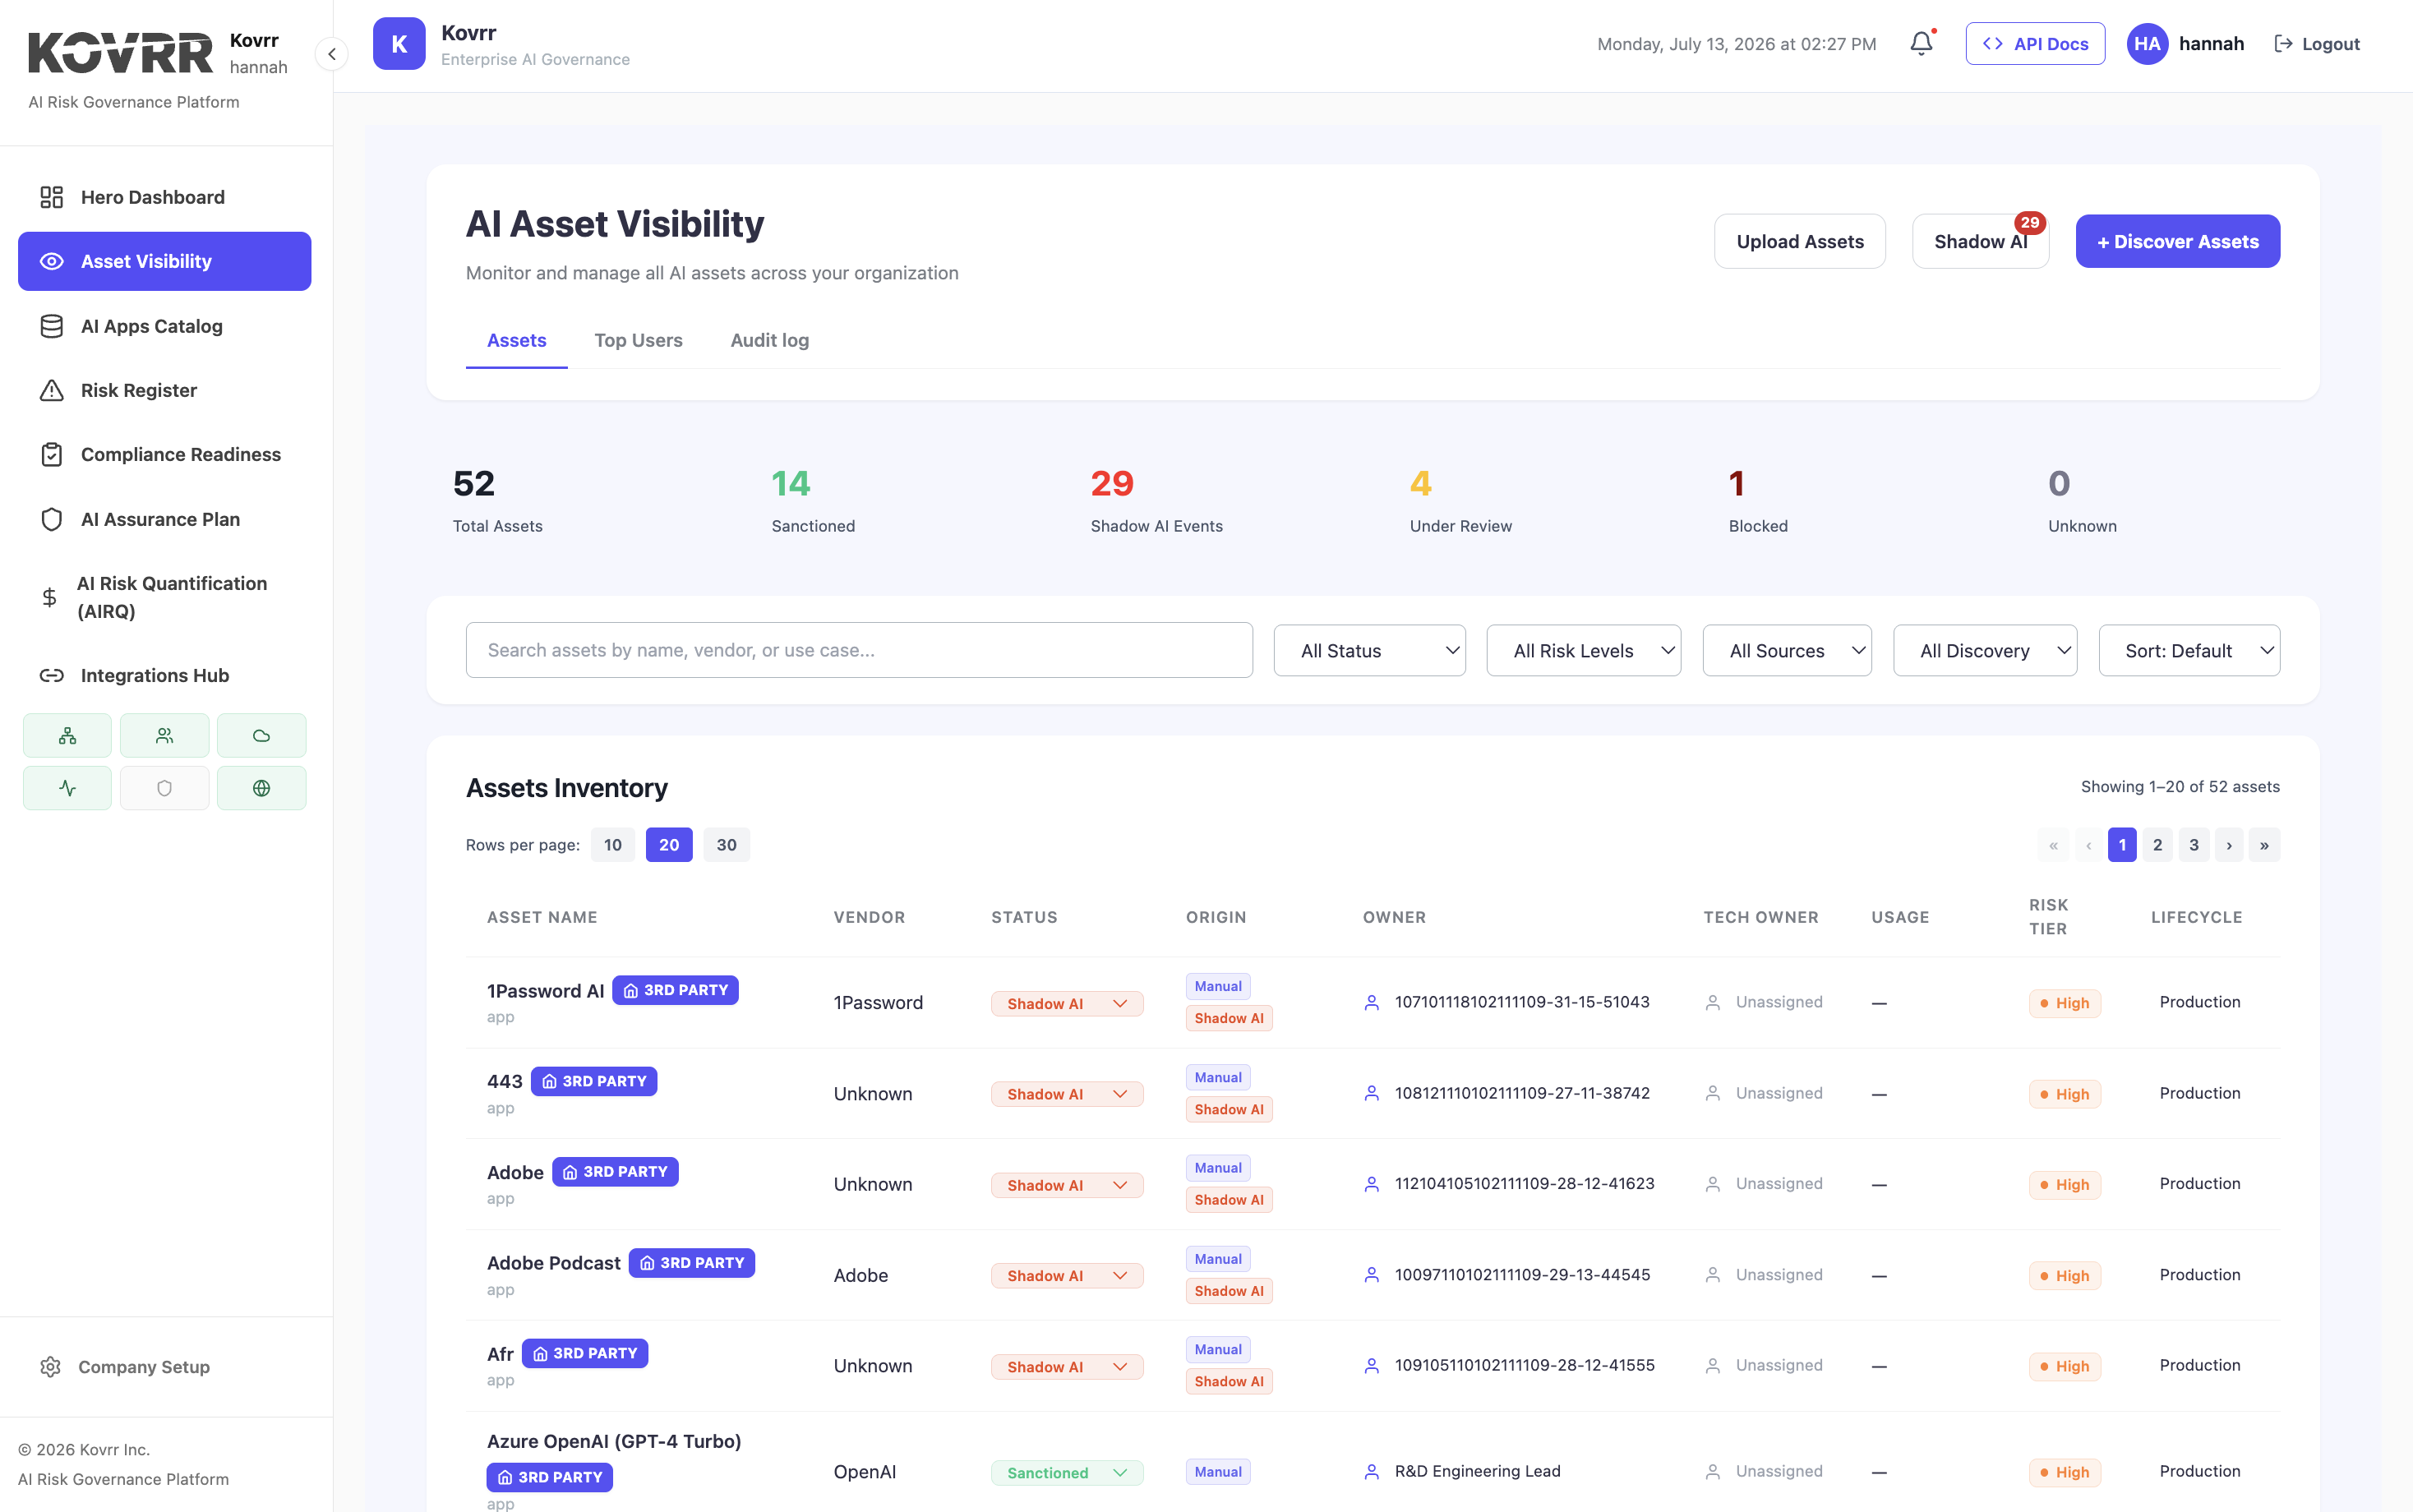This screenshot has width=2413, height=1512.
Task: Click the 3RD PARTY badge next to 443
Action: 594,1081
